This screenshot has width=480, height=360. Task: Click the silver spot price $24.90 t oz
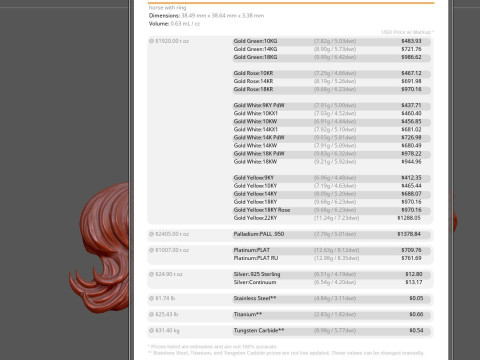166,274
